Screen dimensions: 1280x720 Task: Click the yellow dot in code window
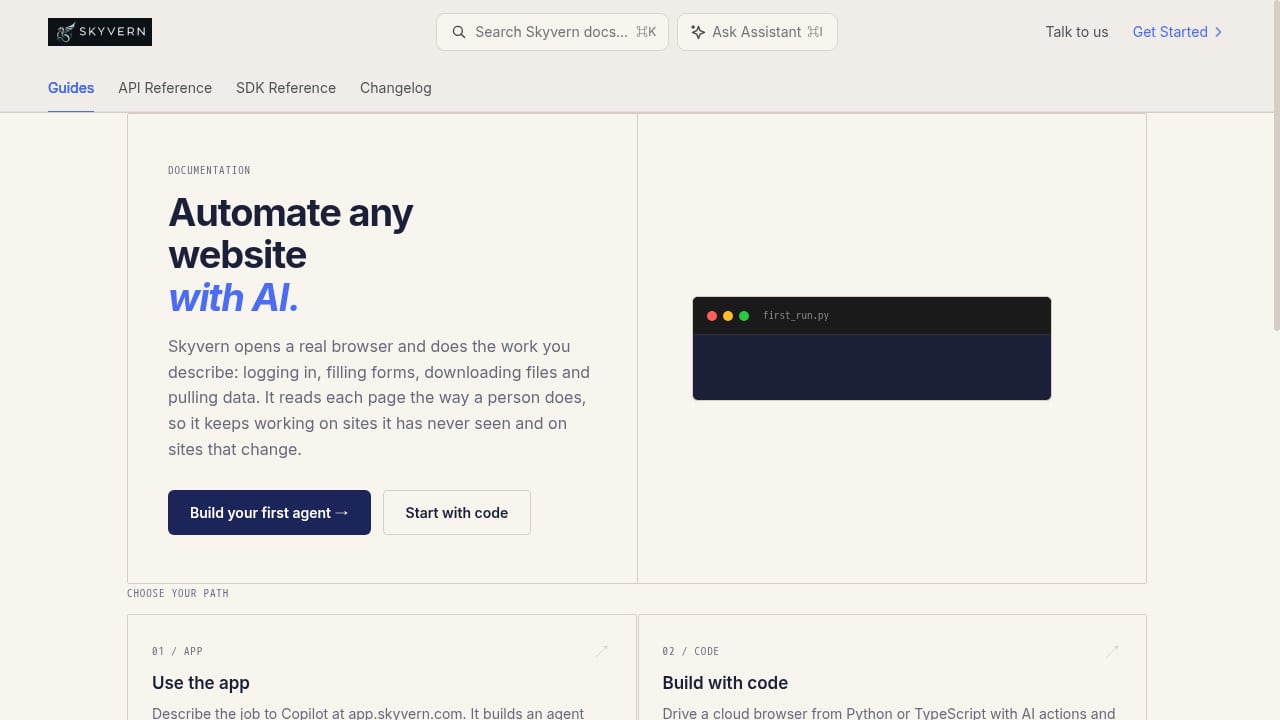(x=728, y=316)
